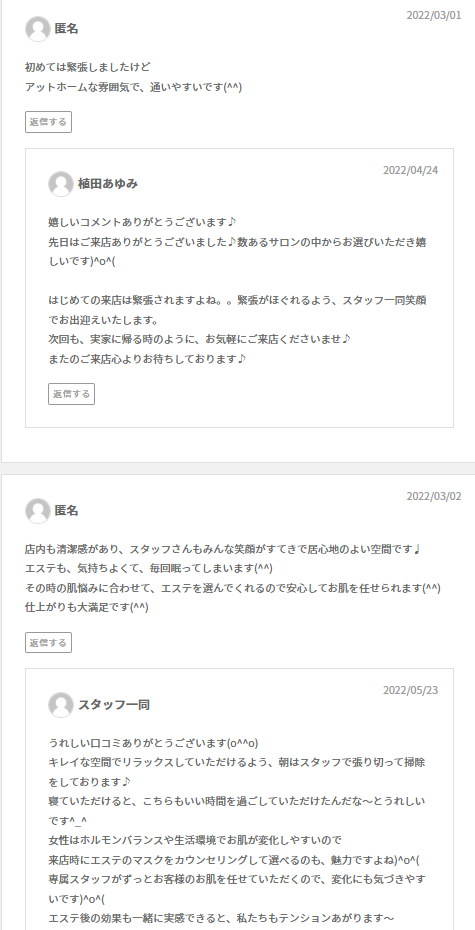Click 植田あゆみ's profile avatar
This screenshot has width=475, height=930.
pyautogui.click(x=60, y=184)
